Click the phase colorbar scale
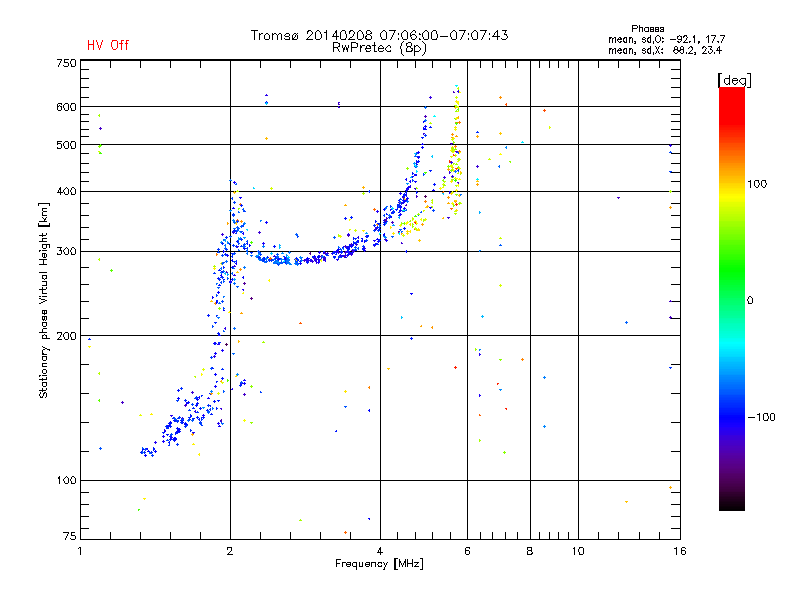800x600 pixels. (x=732, y=299)
